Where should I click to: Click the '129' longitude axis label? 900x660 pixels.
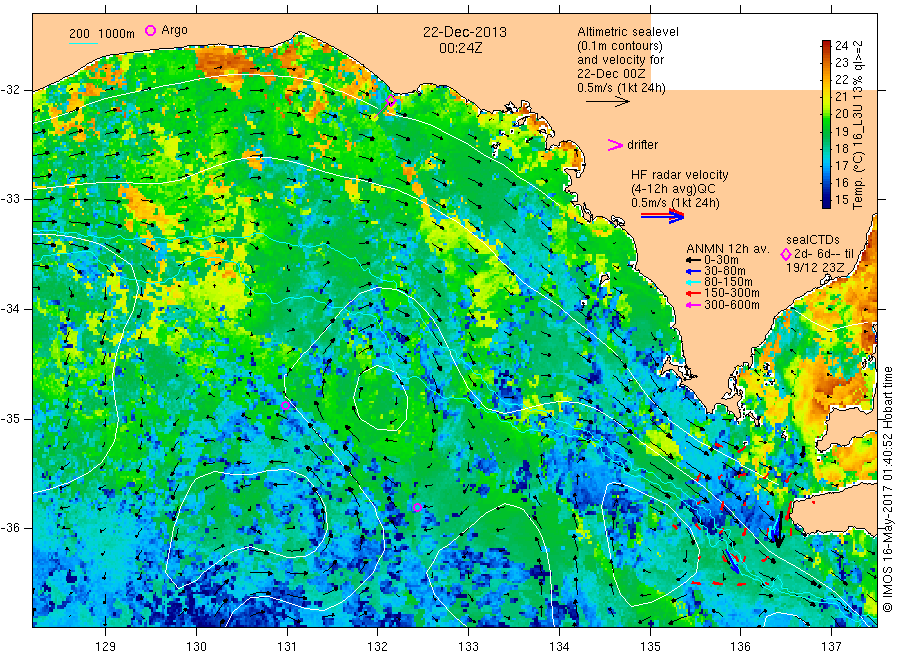click(106, 647)
